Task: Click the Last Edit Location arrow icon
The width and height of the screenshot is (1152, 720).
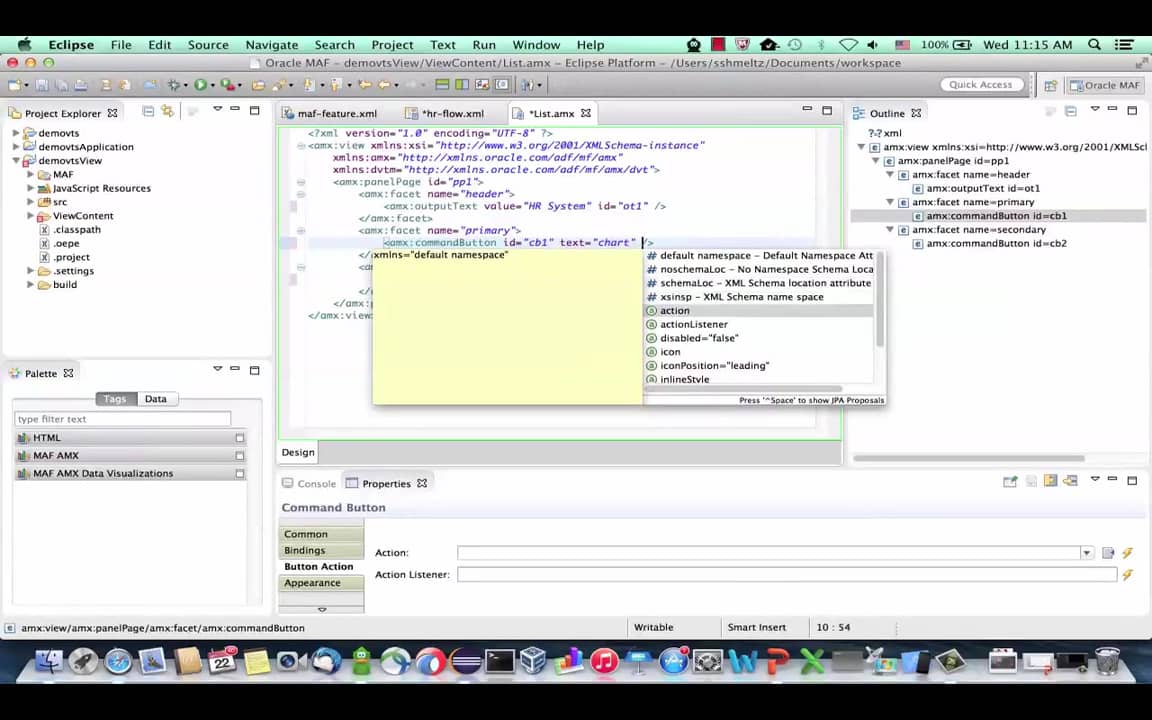Action: tap(364, 85)
